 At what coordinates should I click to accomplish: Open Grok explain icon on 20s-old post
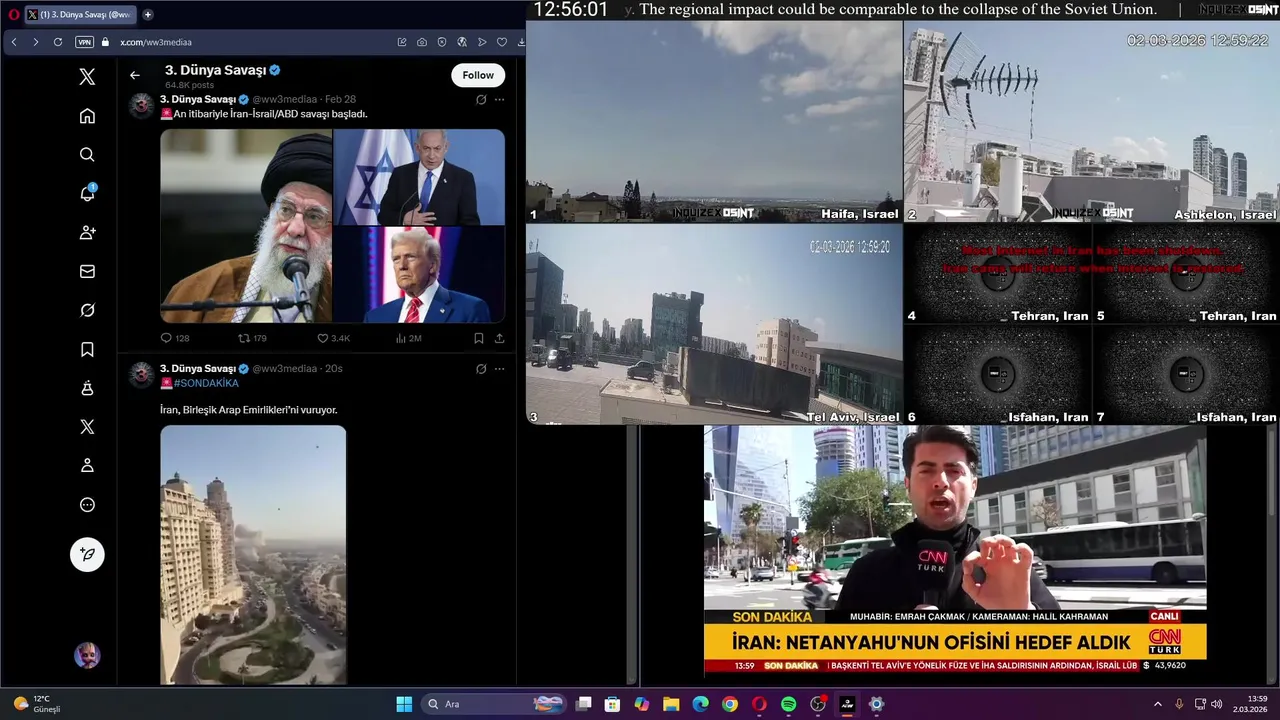481,369
